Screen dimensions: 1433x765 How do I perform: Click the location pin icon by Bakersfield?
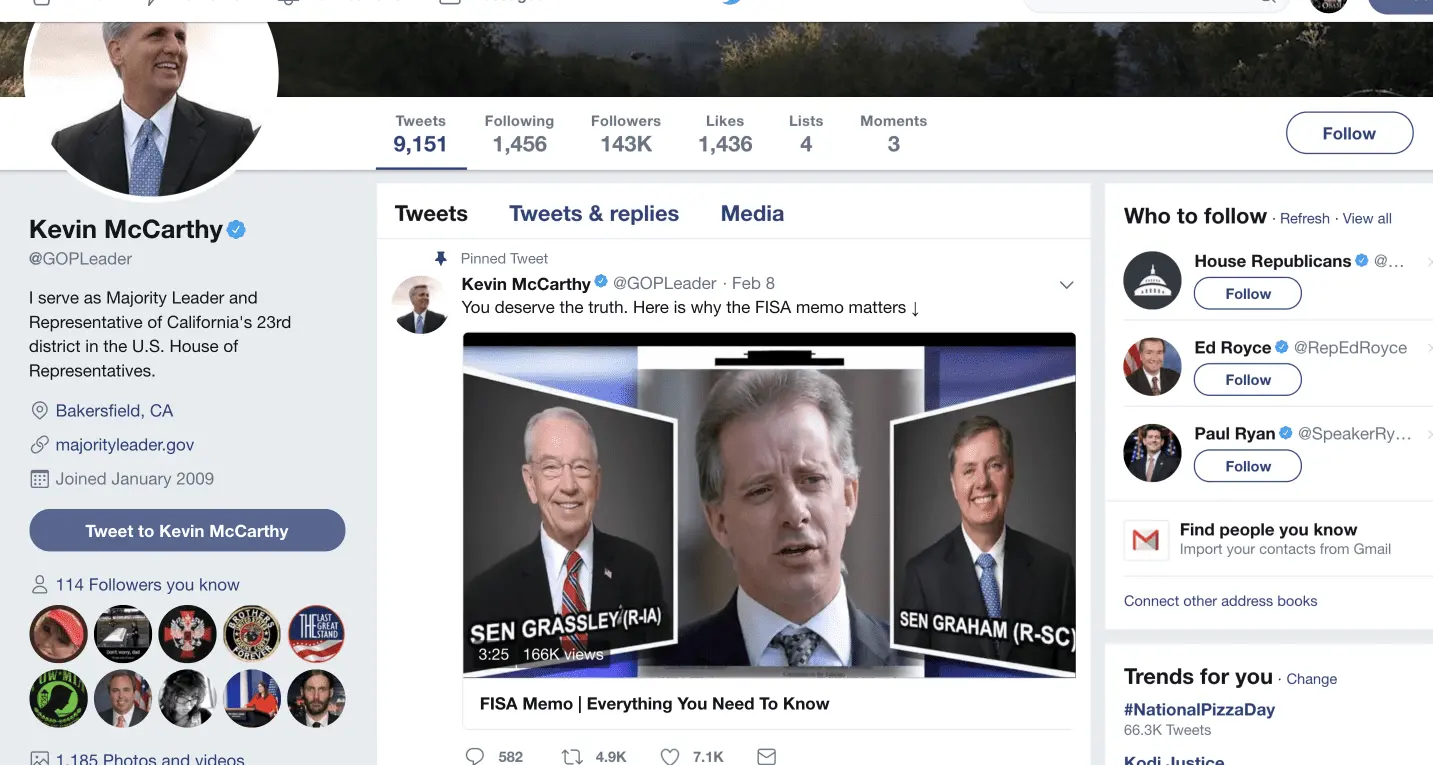click(x=40, y=411)
